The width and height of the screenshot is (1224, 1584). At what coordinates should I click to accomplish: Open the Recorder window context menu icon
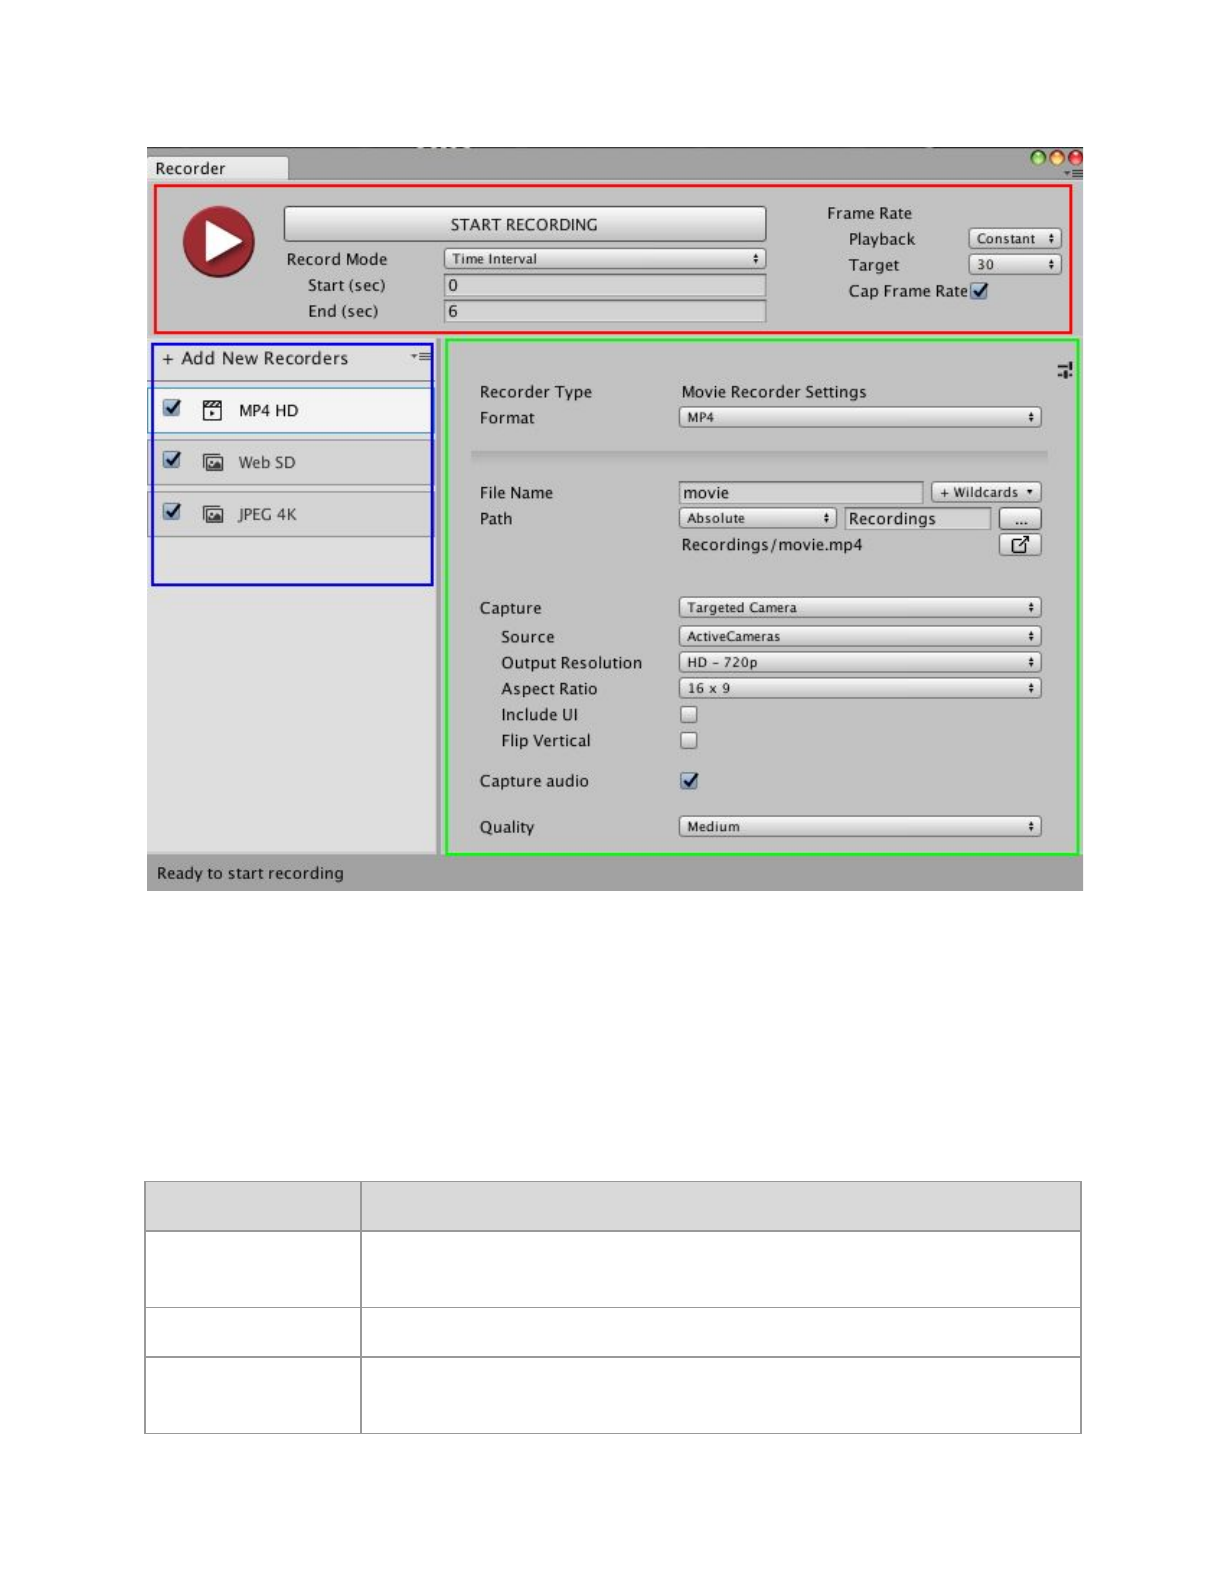tap(1073, 173)
